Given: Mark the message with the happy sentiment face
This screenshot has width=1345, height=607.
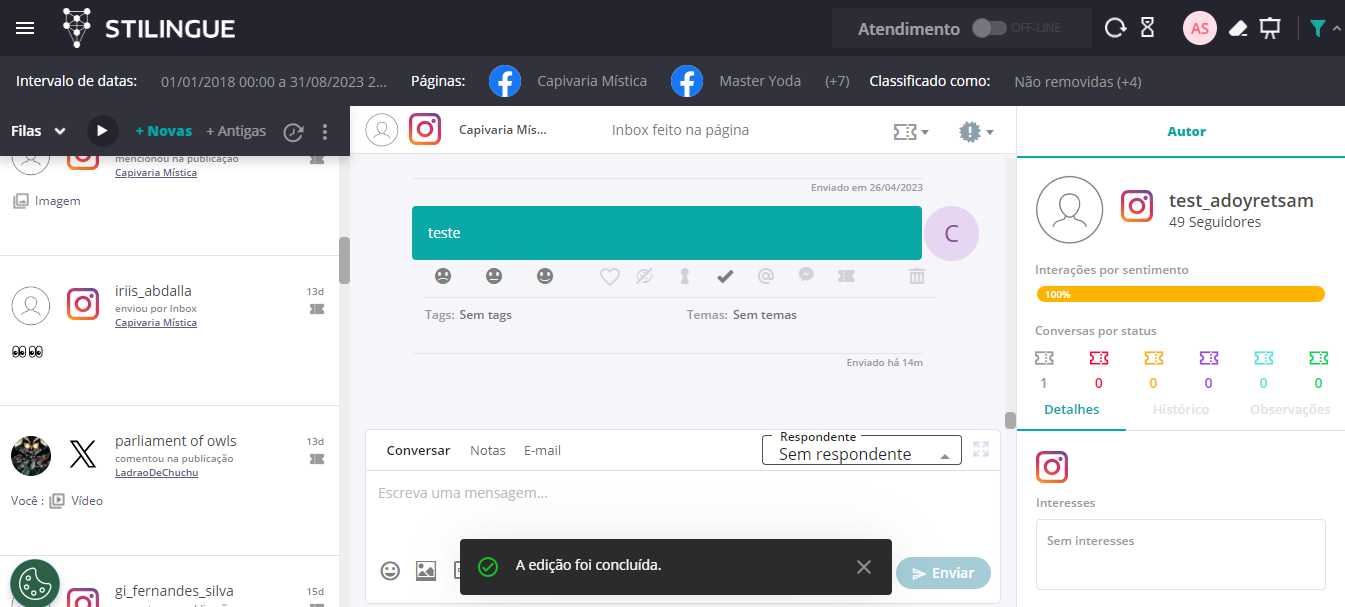Looking at the screenshot, I should pyautogui.click(x=545, y=276).
